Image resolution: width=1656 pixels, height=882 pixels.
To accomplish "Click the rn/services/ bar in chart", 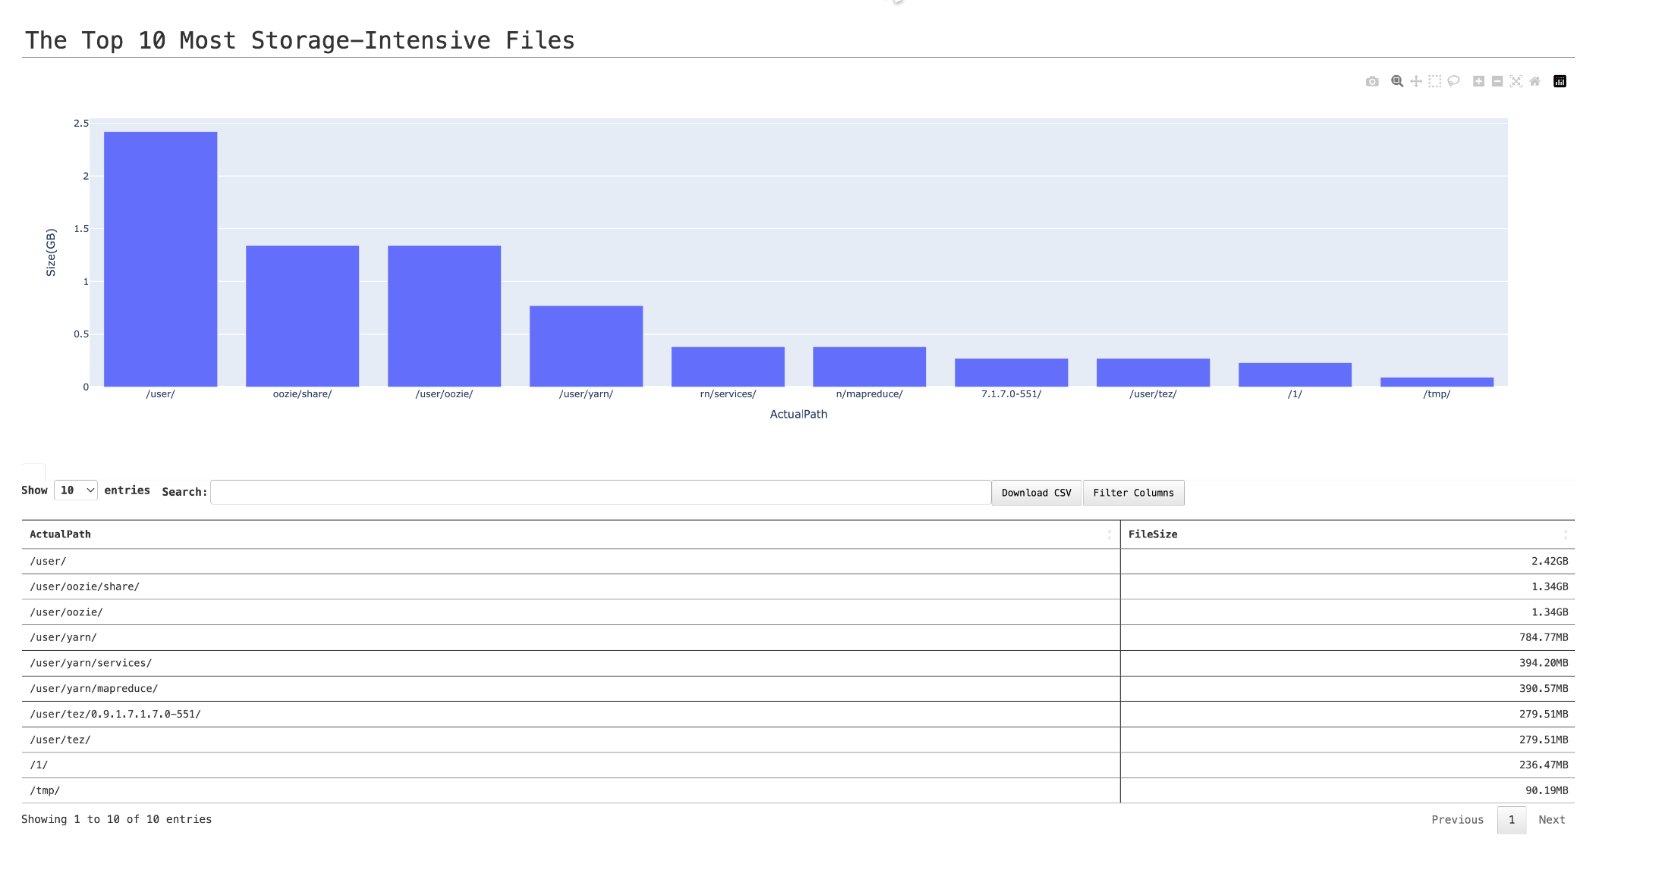I will click(728, 367).
